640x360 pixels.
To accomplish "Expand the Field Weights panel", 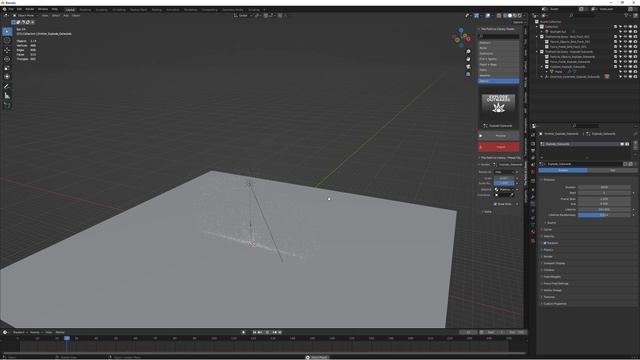I will click(551, 277).
